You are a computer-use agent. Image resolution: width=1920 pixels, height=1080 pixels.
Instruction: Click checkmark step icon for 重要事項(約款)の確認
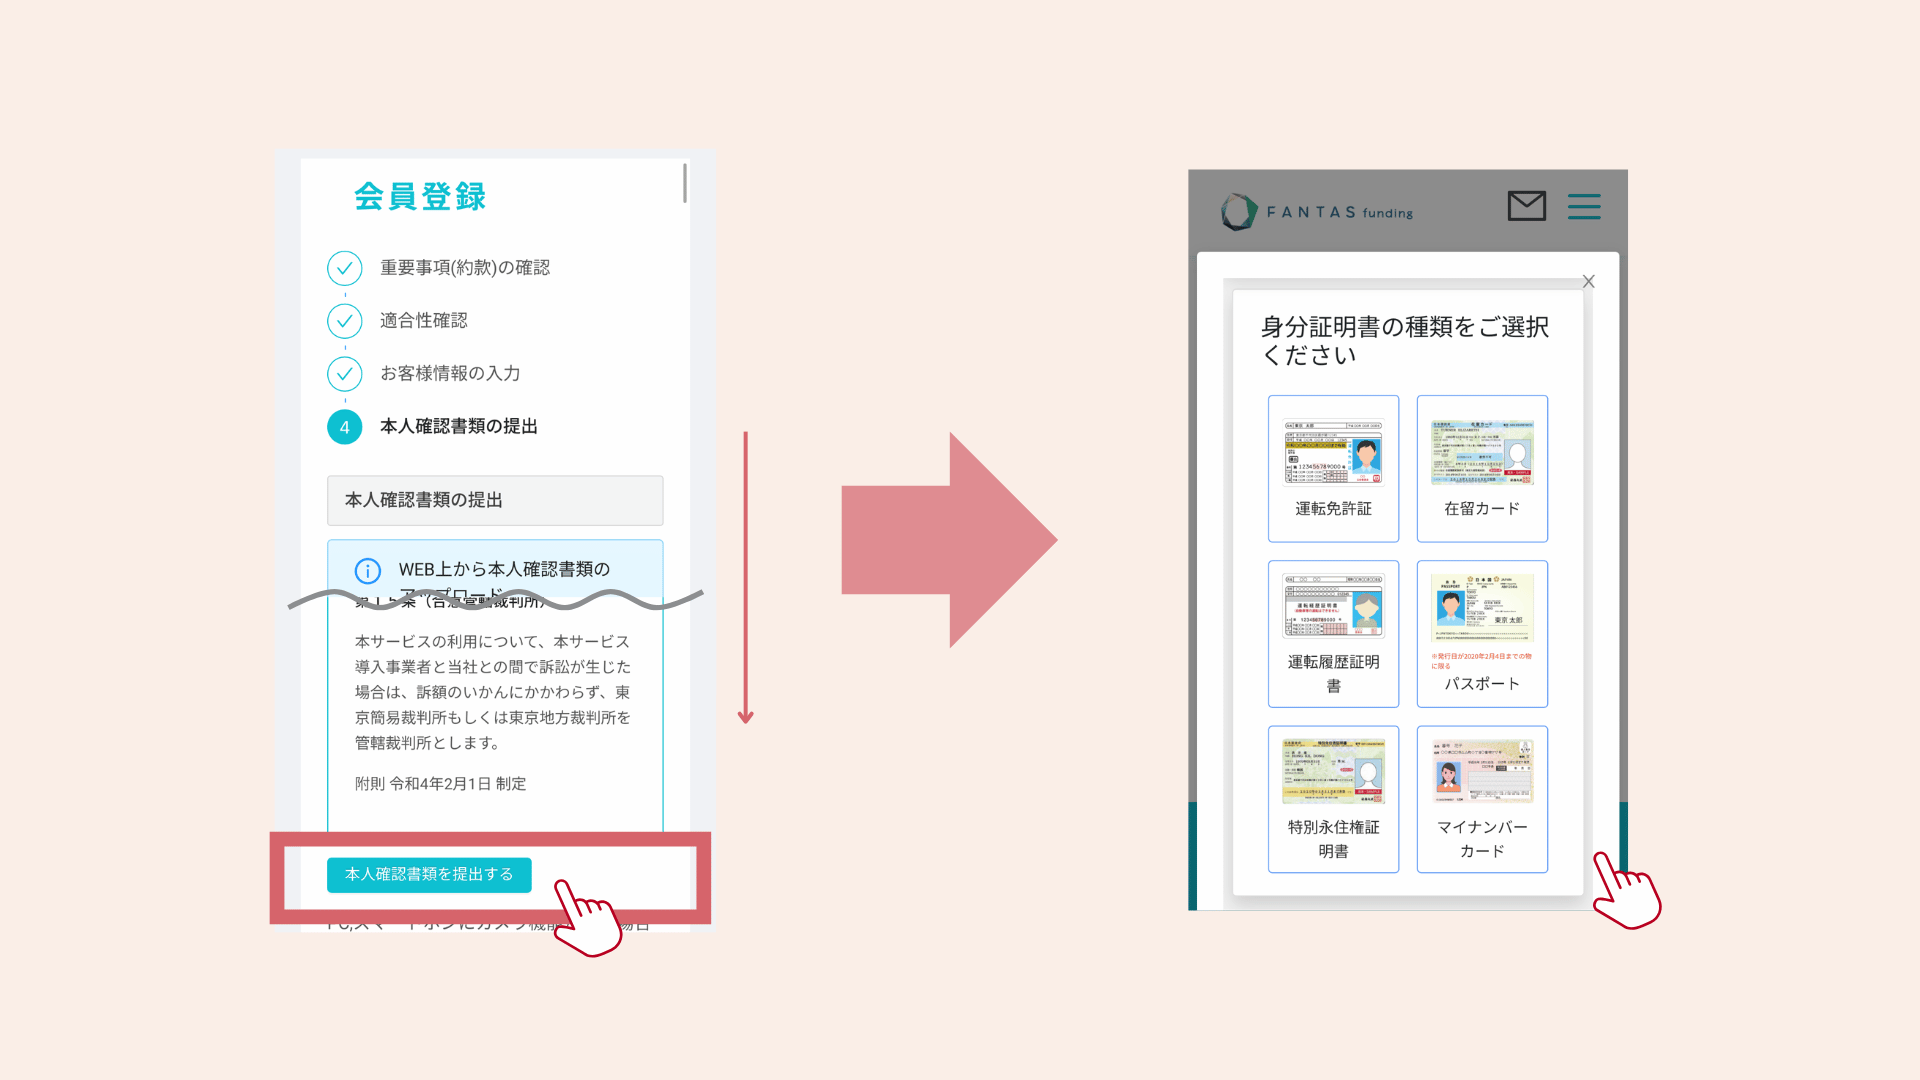[x=344, y=268]
